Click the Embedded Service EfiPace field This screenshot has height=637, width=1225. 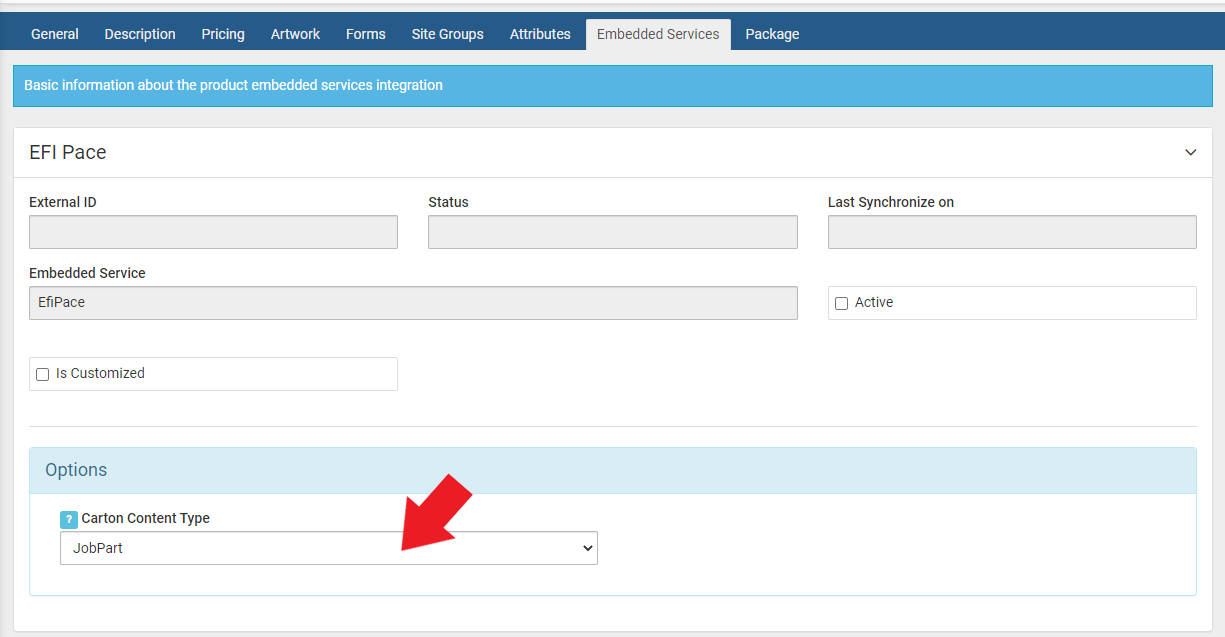[413, 303]
